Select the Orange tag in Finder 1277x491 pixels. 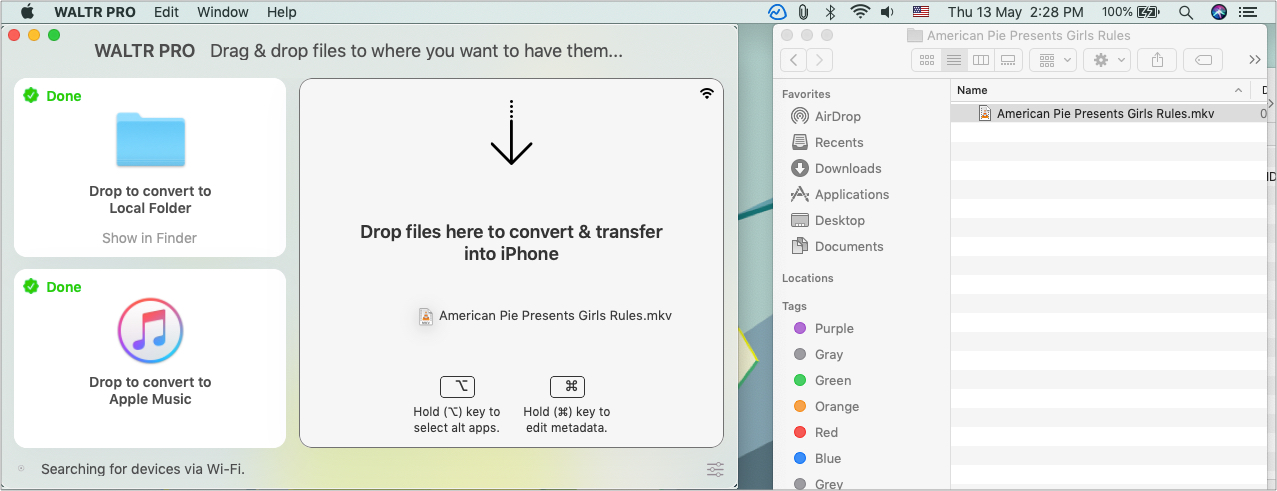click(837, 406)
